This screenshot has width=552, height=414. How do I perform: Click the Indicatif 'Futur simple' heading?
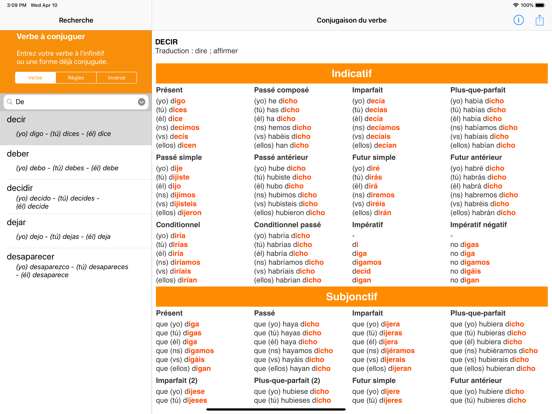(374, 157)
